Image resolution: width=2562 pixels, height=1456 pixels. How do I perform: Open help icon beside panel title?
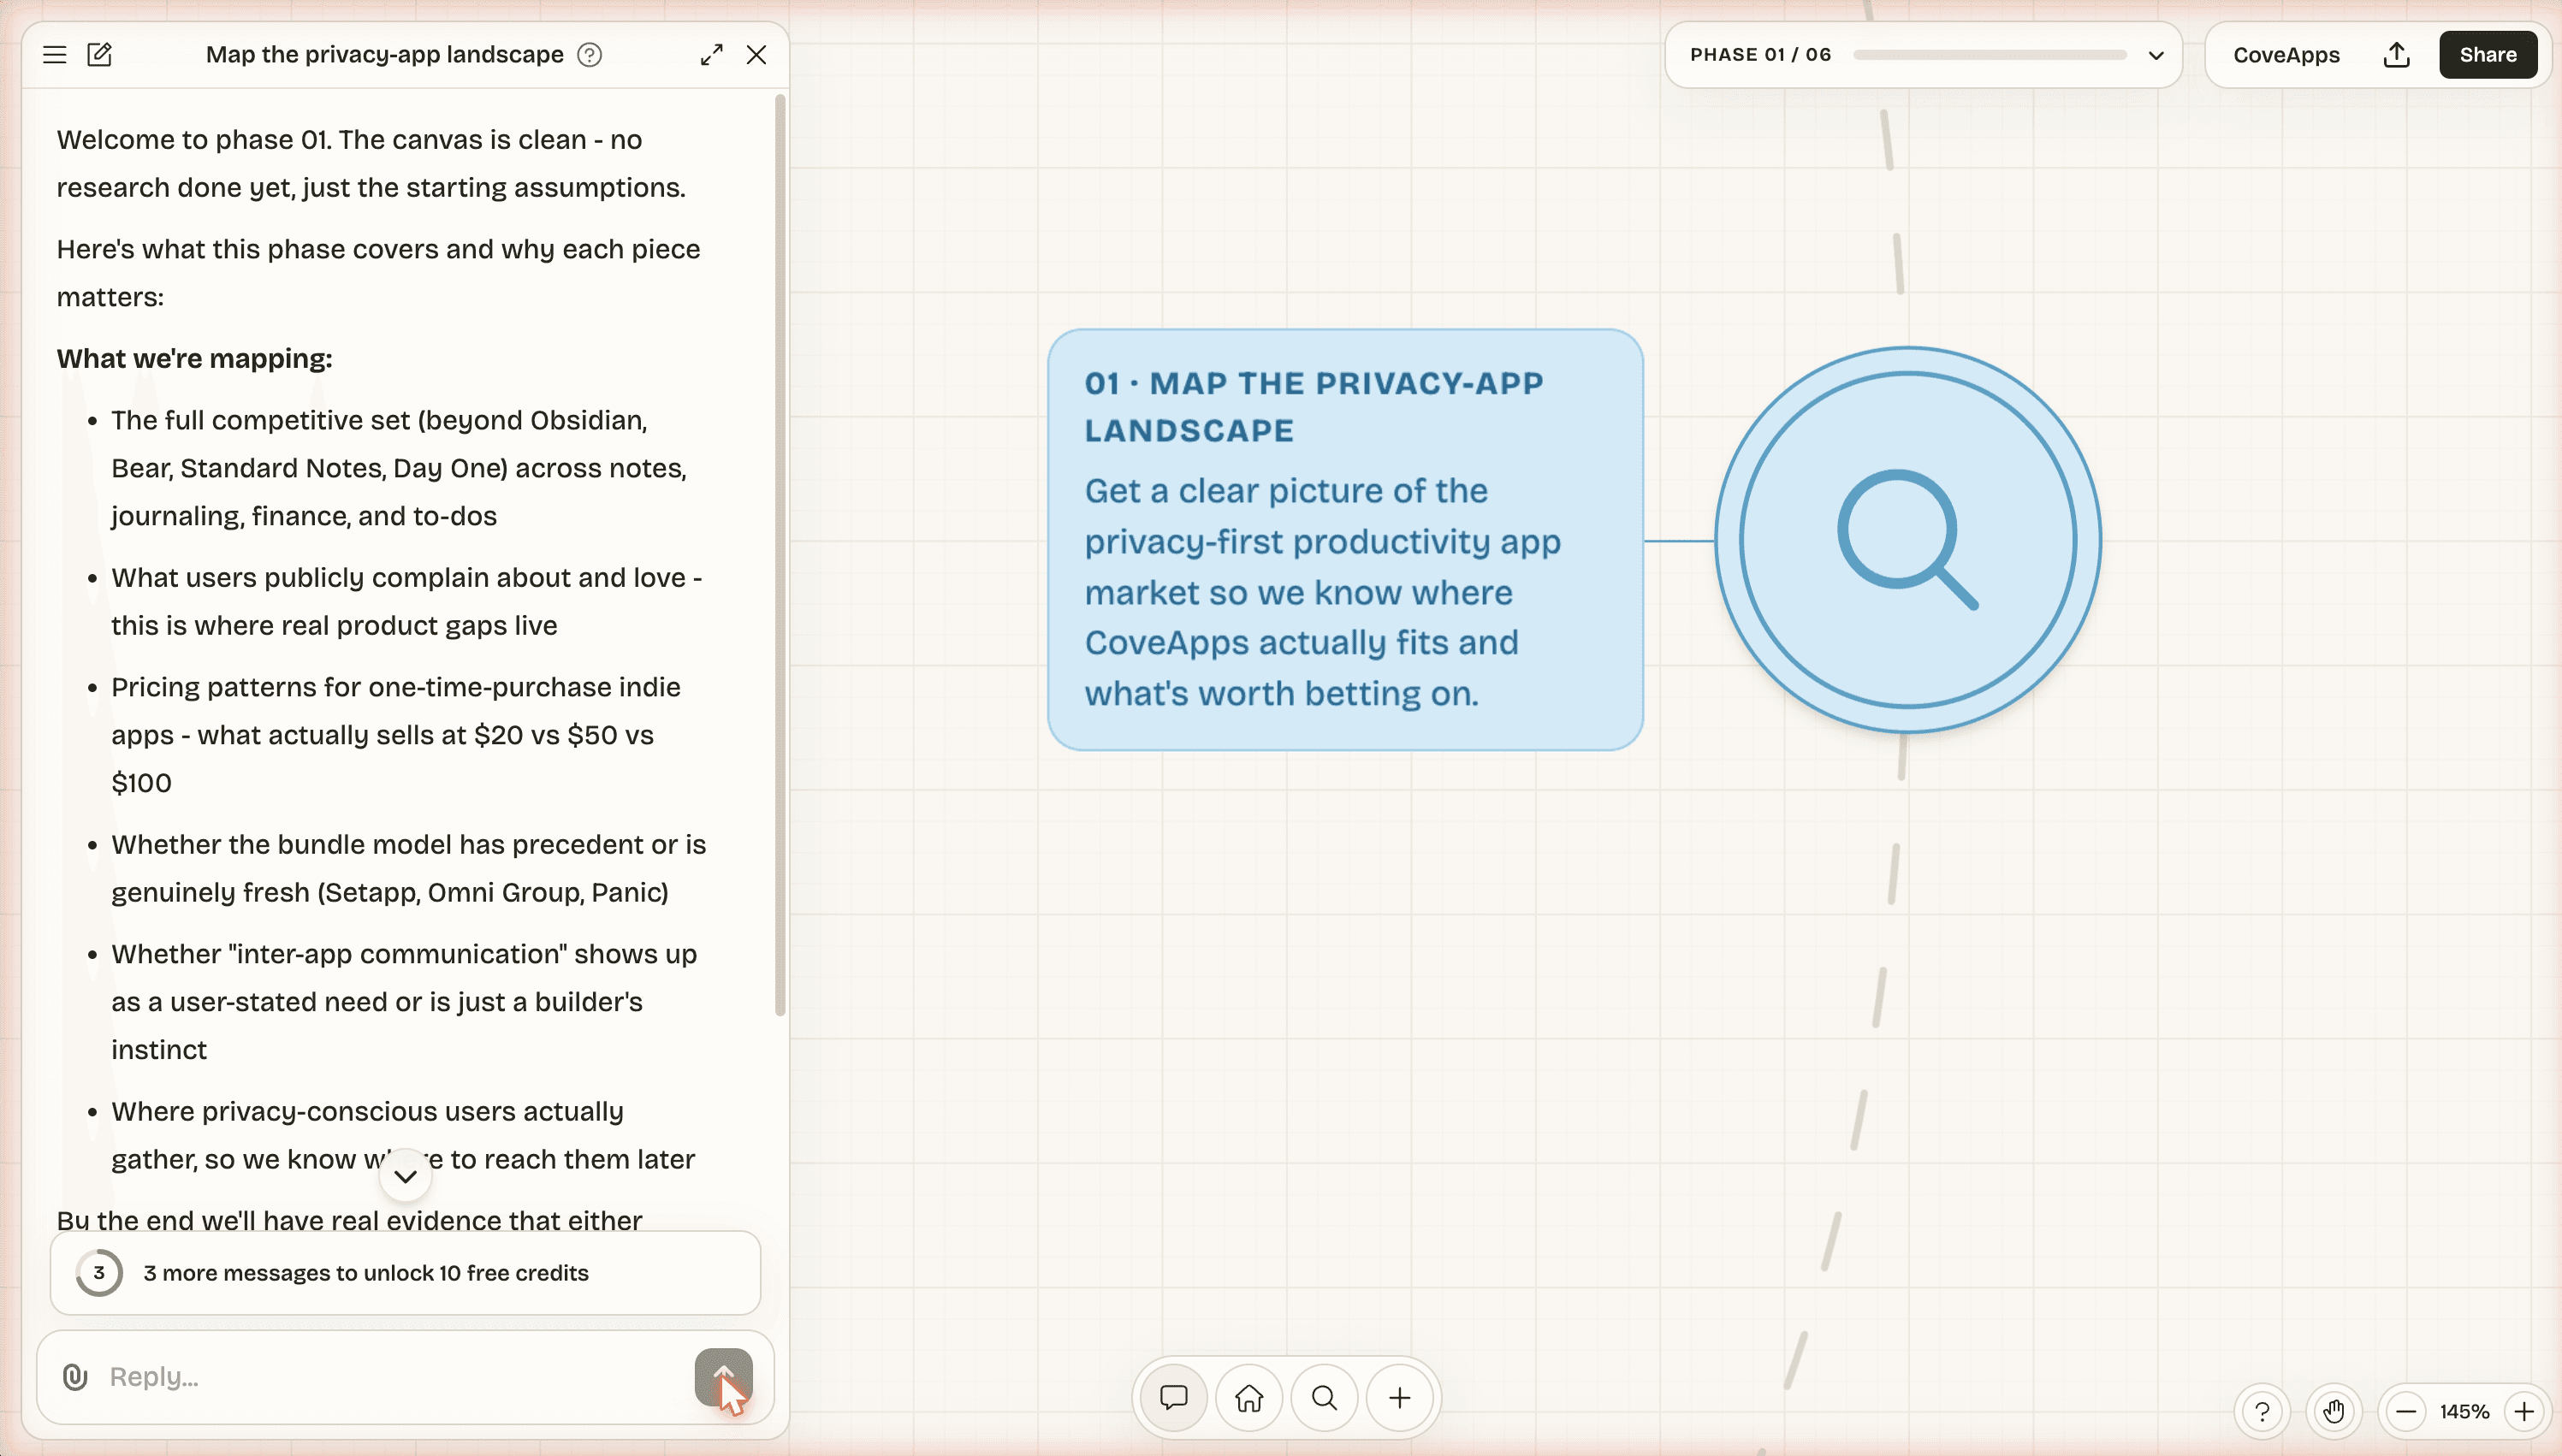(590, 55)
